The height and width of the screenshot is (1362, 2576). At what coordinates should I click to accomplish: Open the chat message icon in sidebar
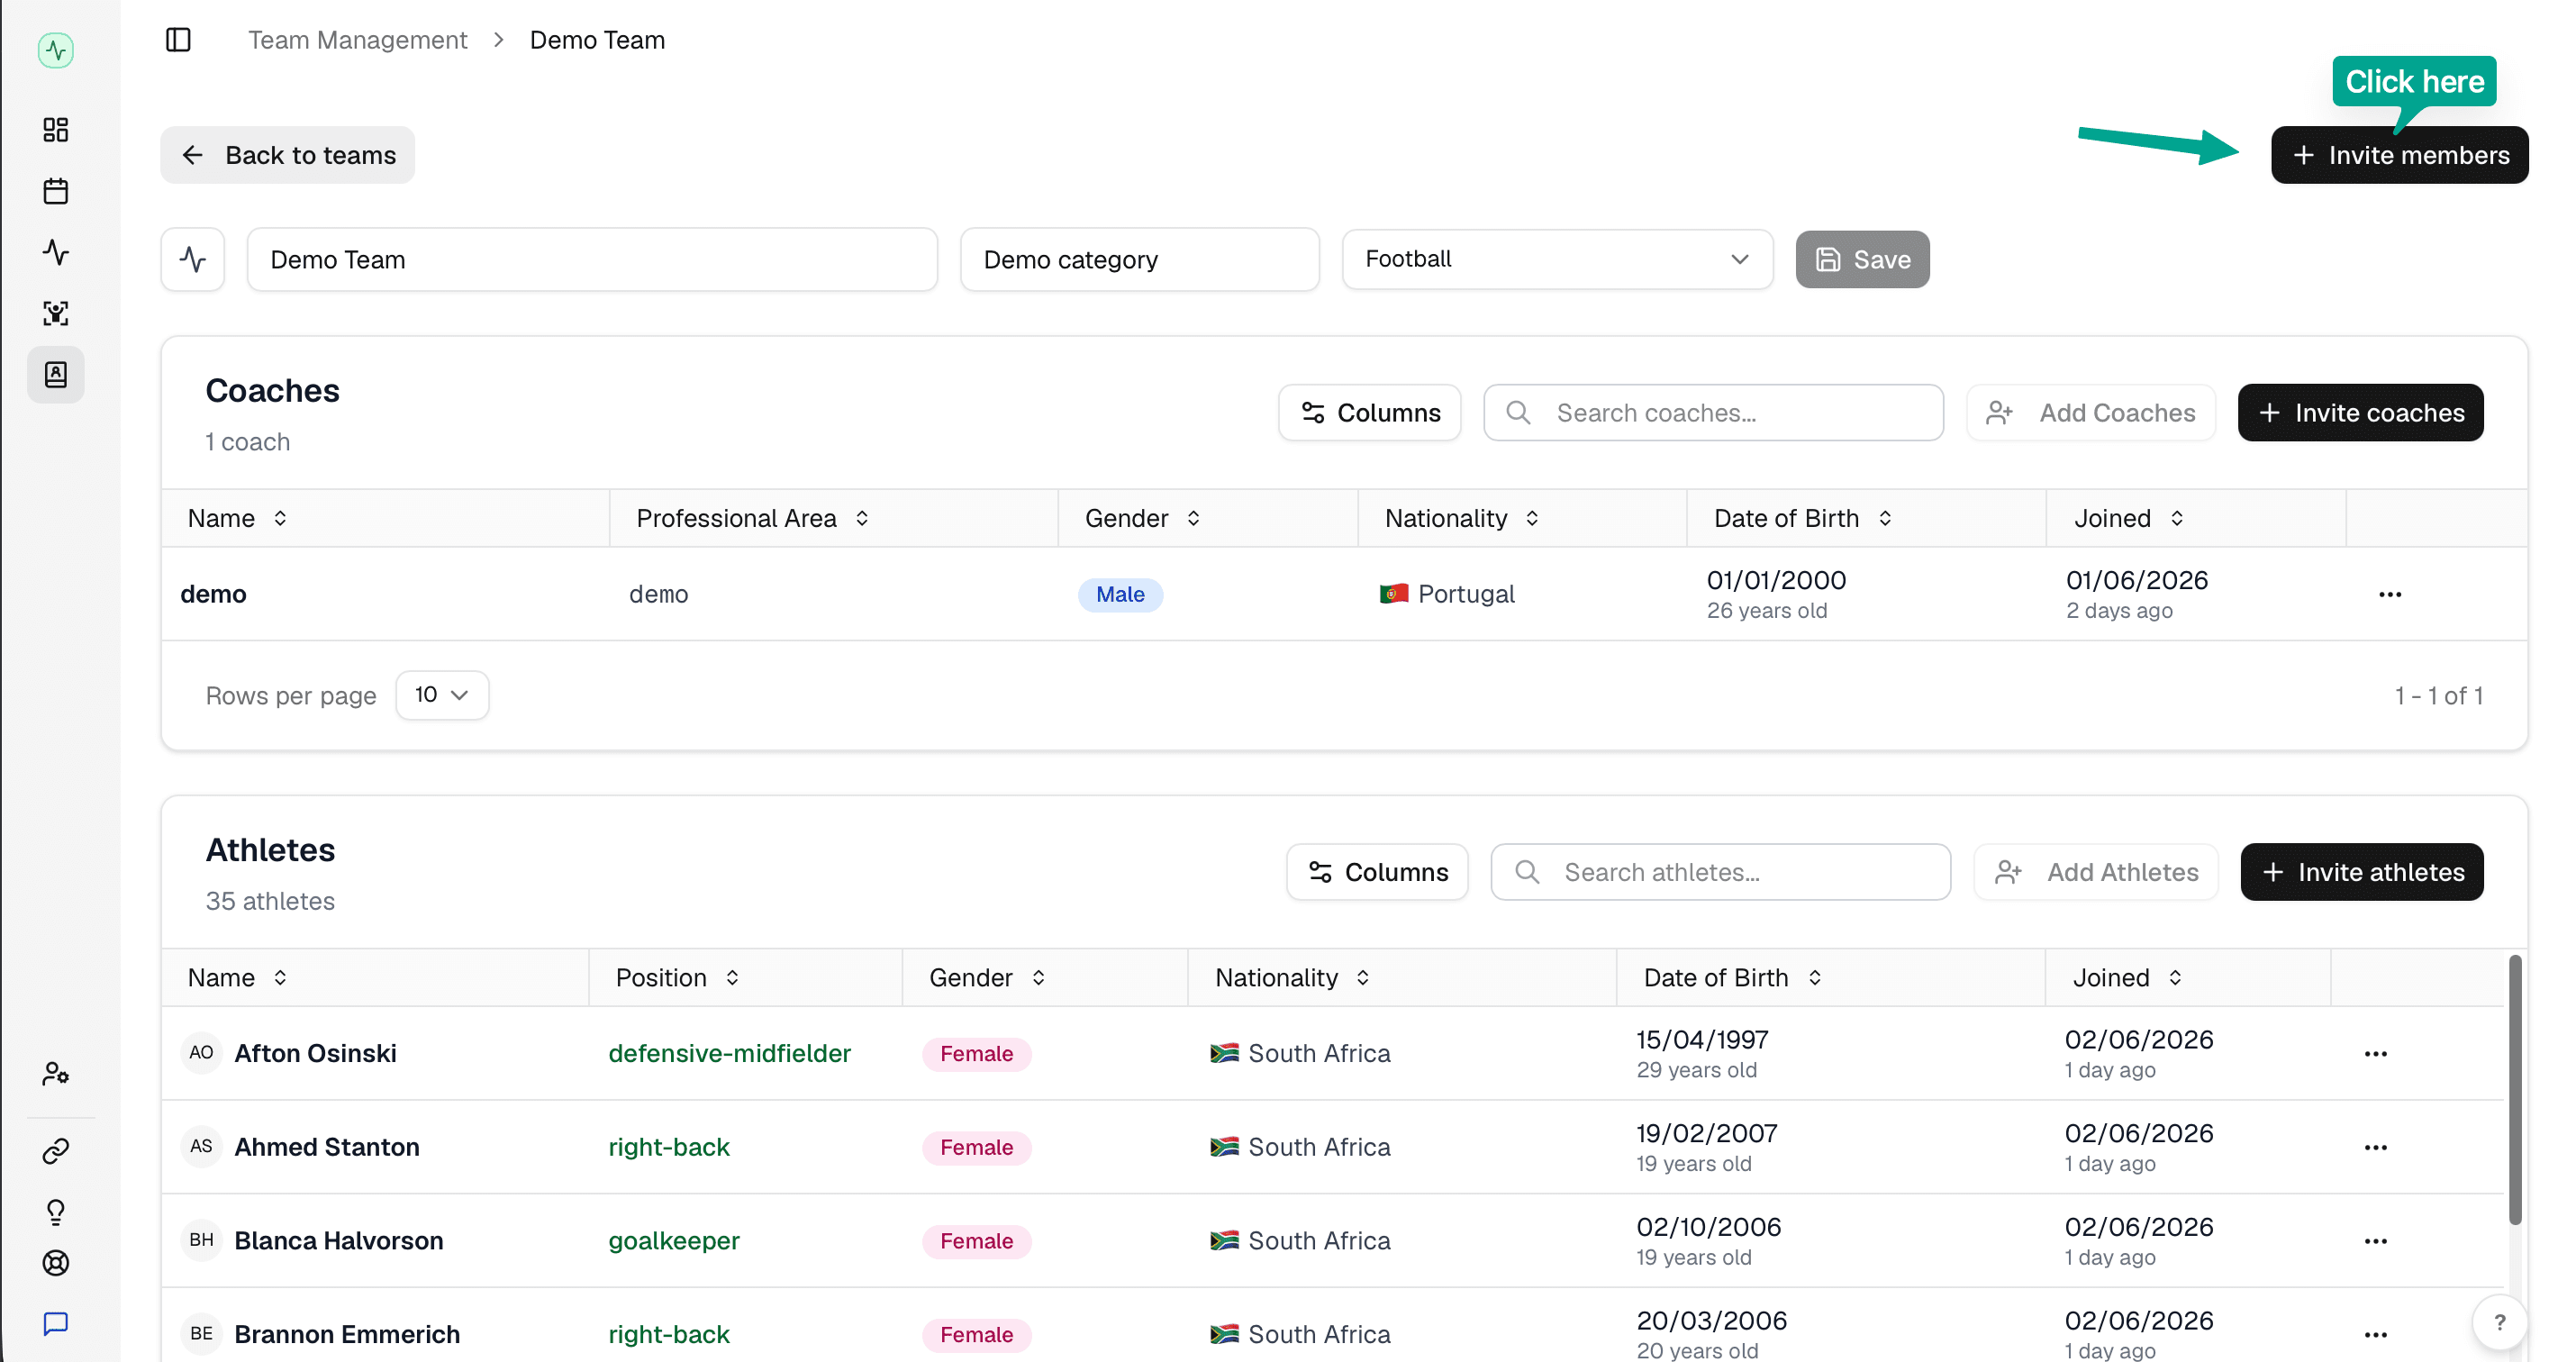(56, 1324)
